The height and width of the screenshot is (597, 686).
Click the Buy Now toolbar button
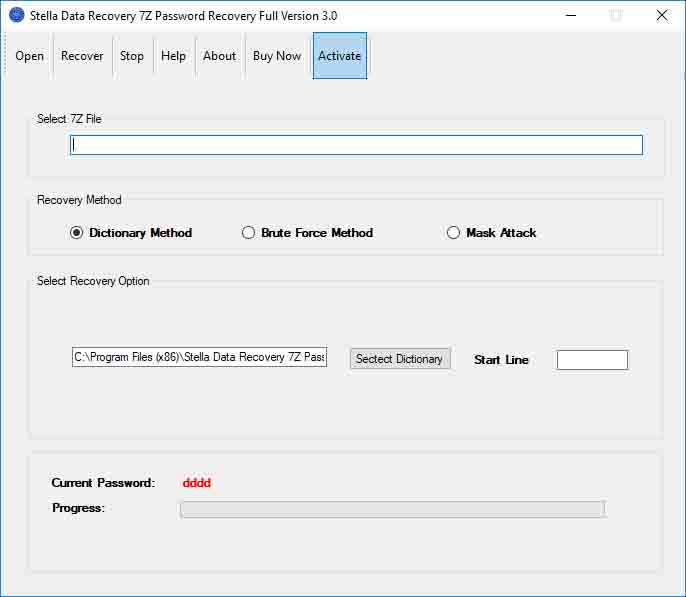click(277, 56)
